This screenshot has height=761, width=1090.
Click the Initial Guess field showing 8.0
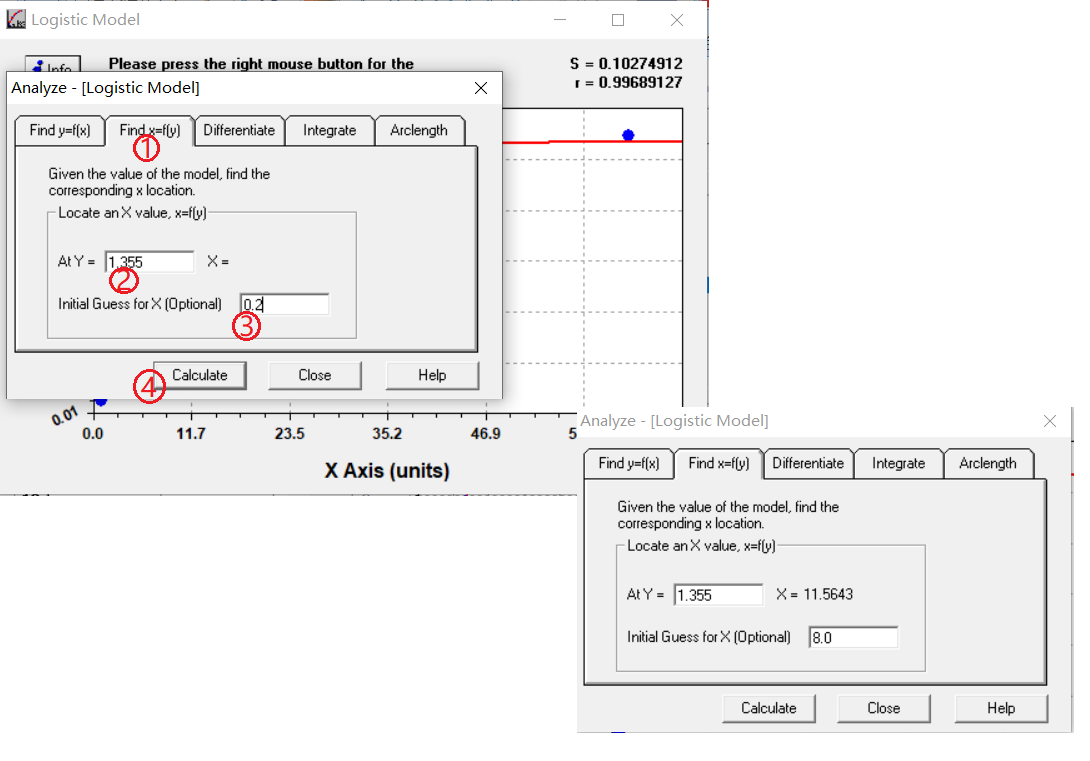852,636
